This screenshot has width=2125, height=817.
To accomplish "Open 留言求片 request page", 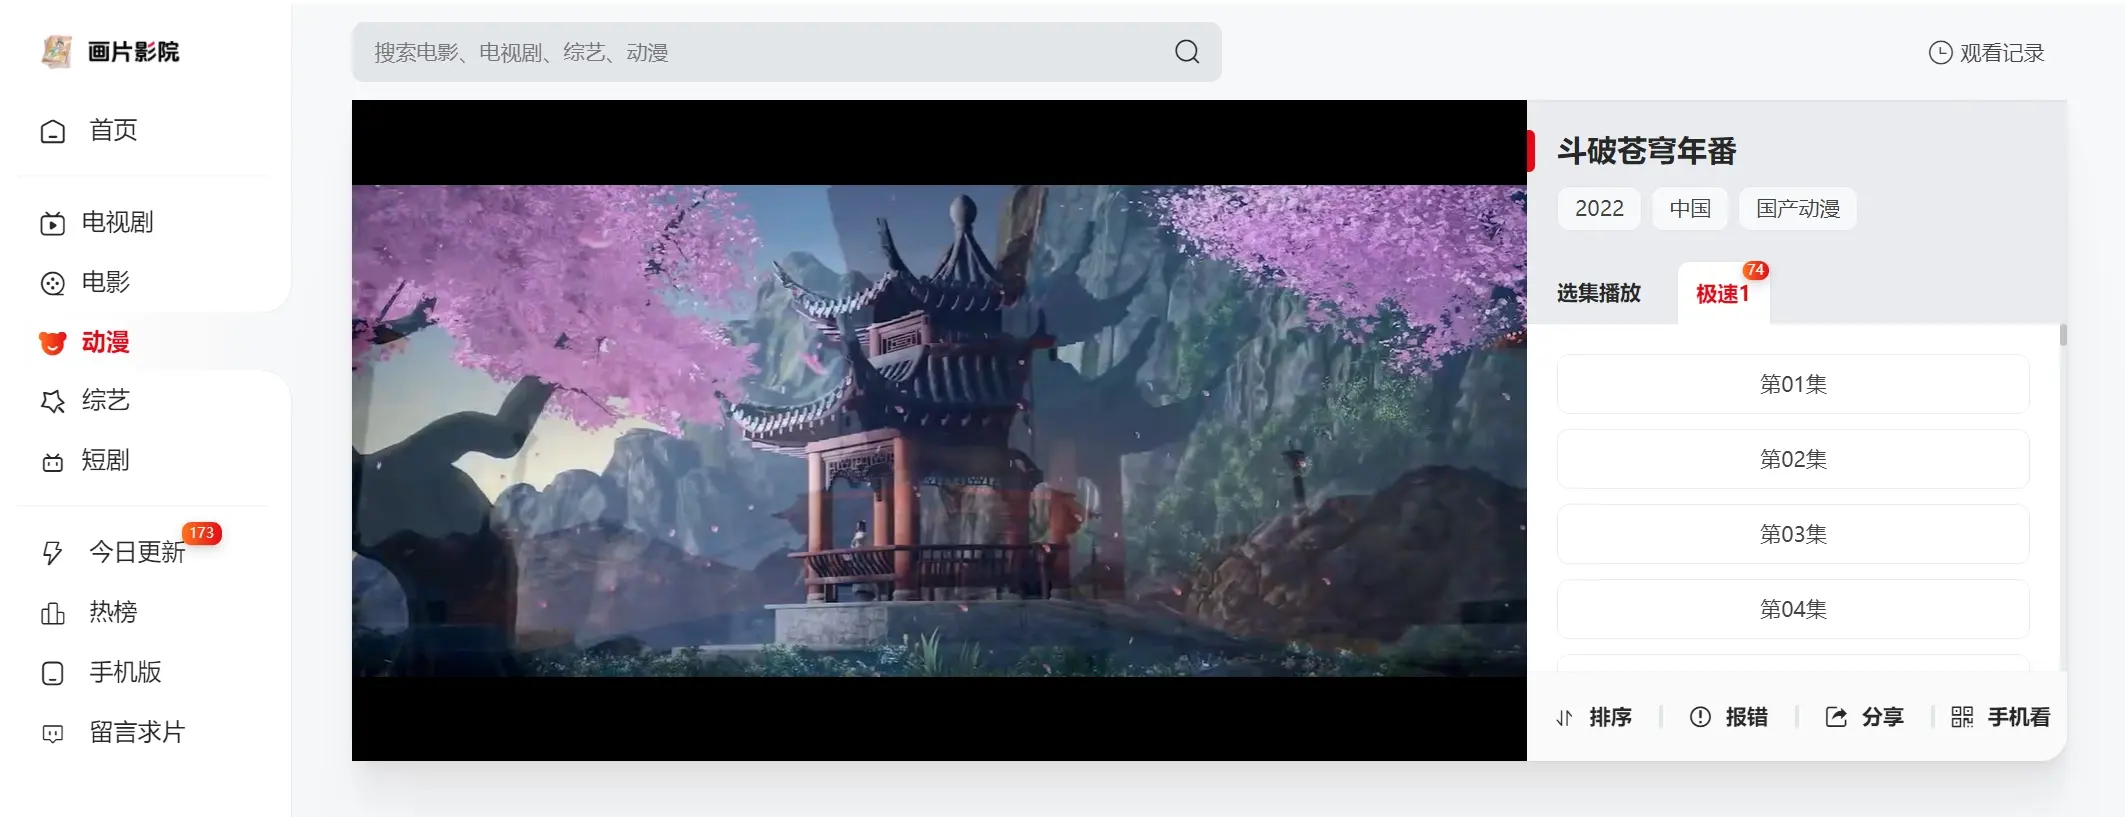I will click(112, 732).
